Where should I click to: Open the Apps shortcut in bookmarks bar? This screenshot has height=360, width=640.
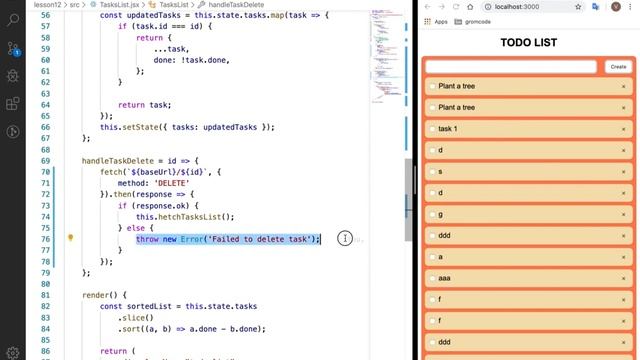436,22
